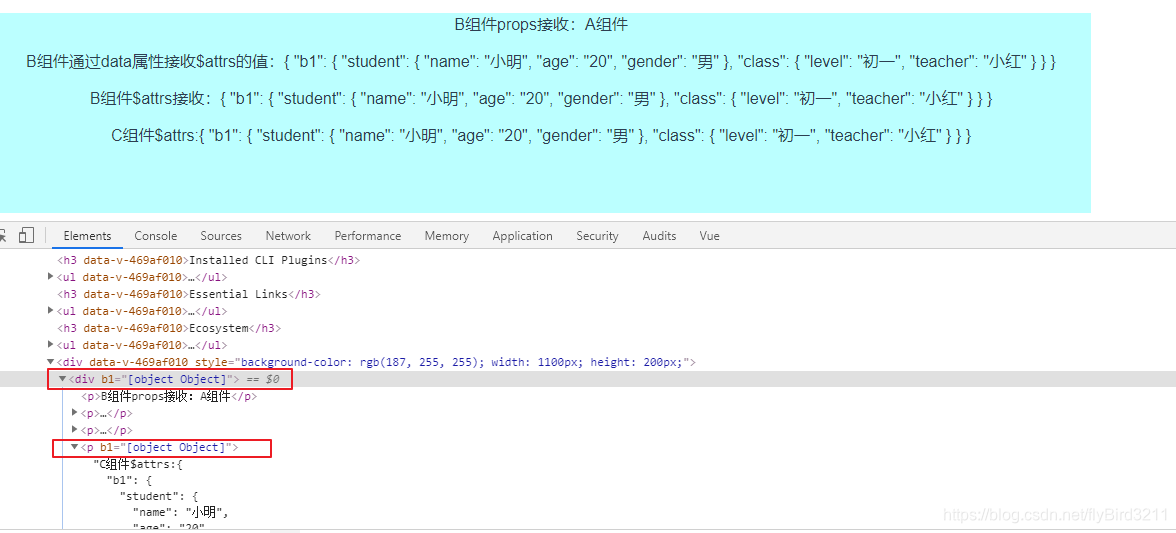Open the Console tab

[156, 235]
